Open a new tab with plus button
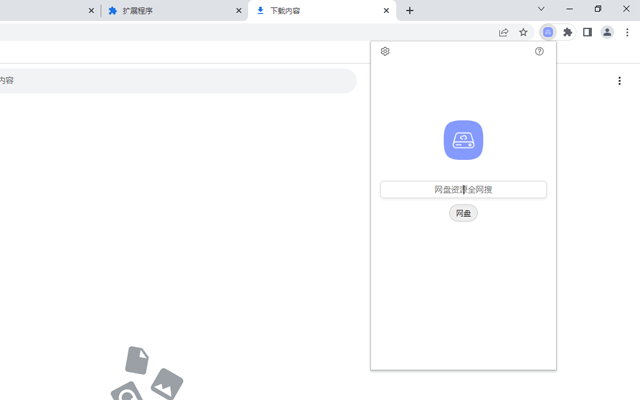The width and height of the screenshot is (640, 400). pyautogui.click(x=410, y=11)
